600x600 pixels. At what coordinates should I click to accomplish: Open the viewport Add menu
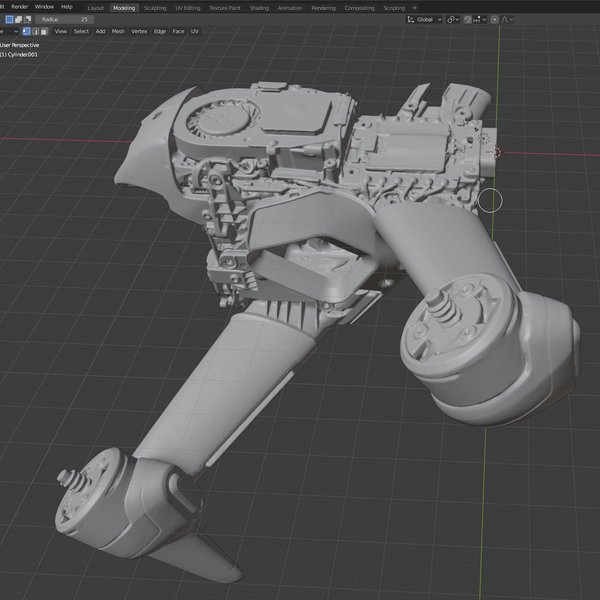point(100,31)
